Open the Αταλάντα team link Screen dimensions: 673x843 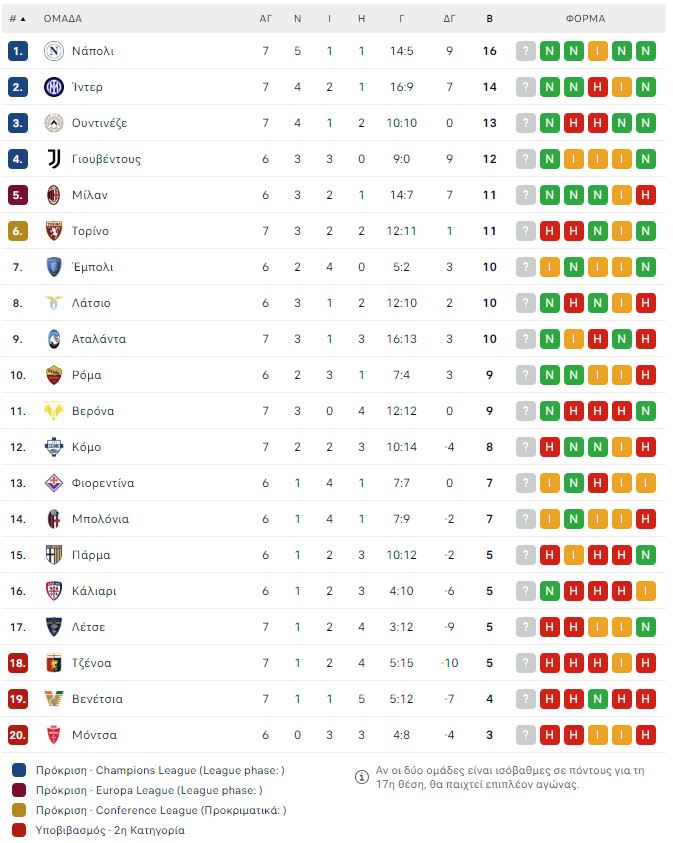pyautogui.click(x=98, y=339)
